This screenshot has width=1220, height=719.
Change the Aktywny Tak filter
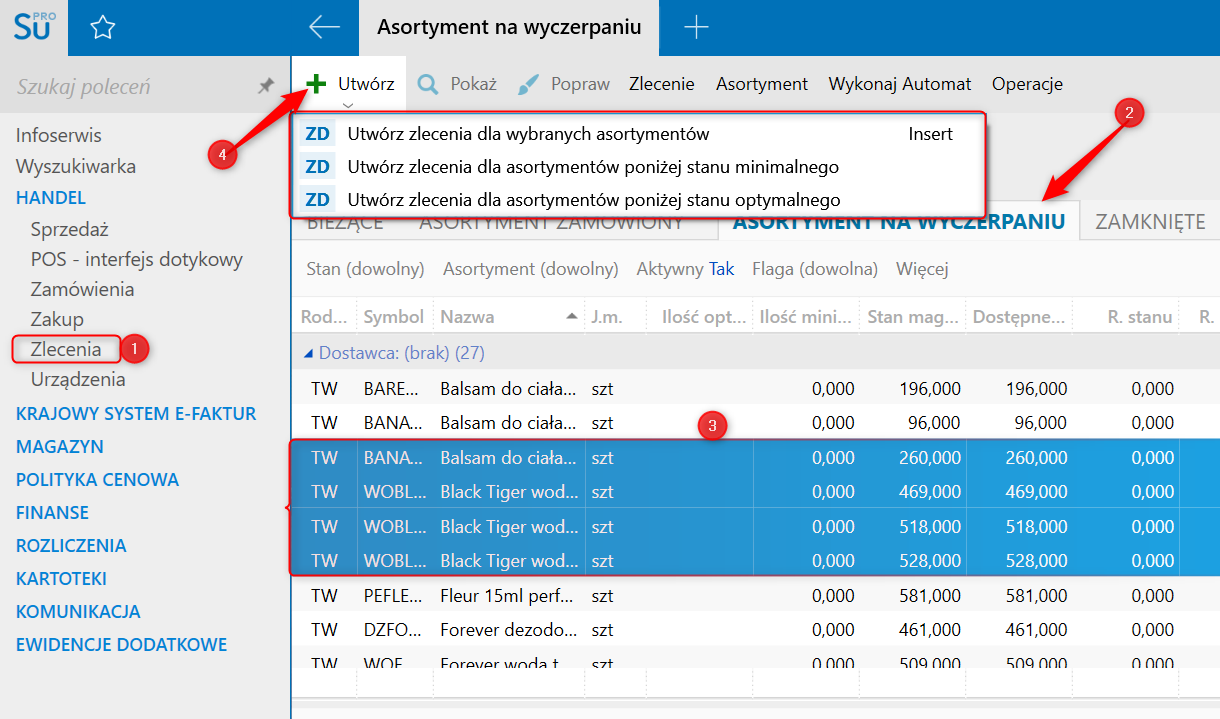pyautogui.click(x=685, y=269)
